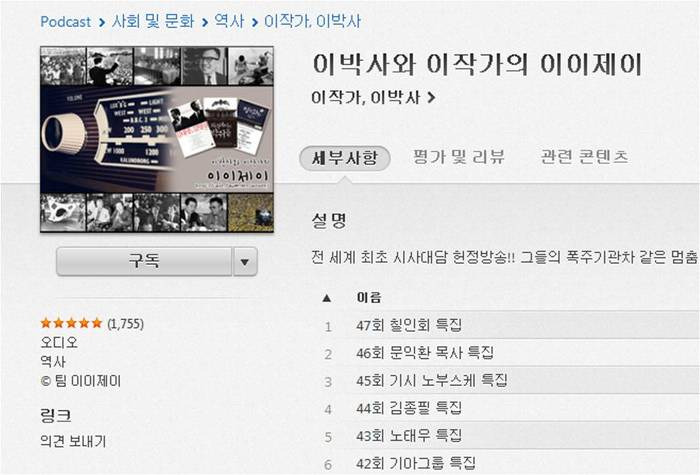
Task: Click the five-star rating
Action: coord(71,323)
